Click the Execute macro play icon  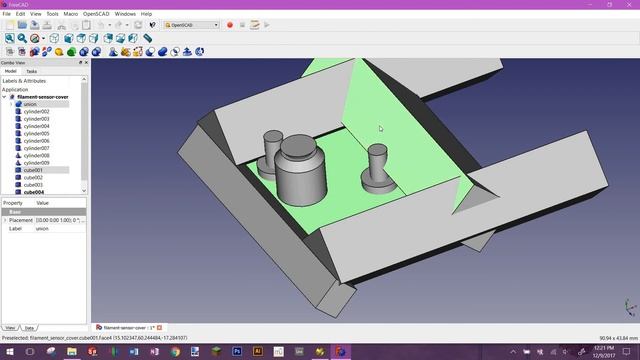tap(267, 25)
